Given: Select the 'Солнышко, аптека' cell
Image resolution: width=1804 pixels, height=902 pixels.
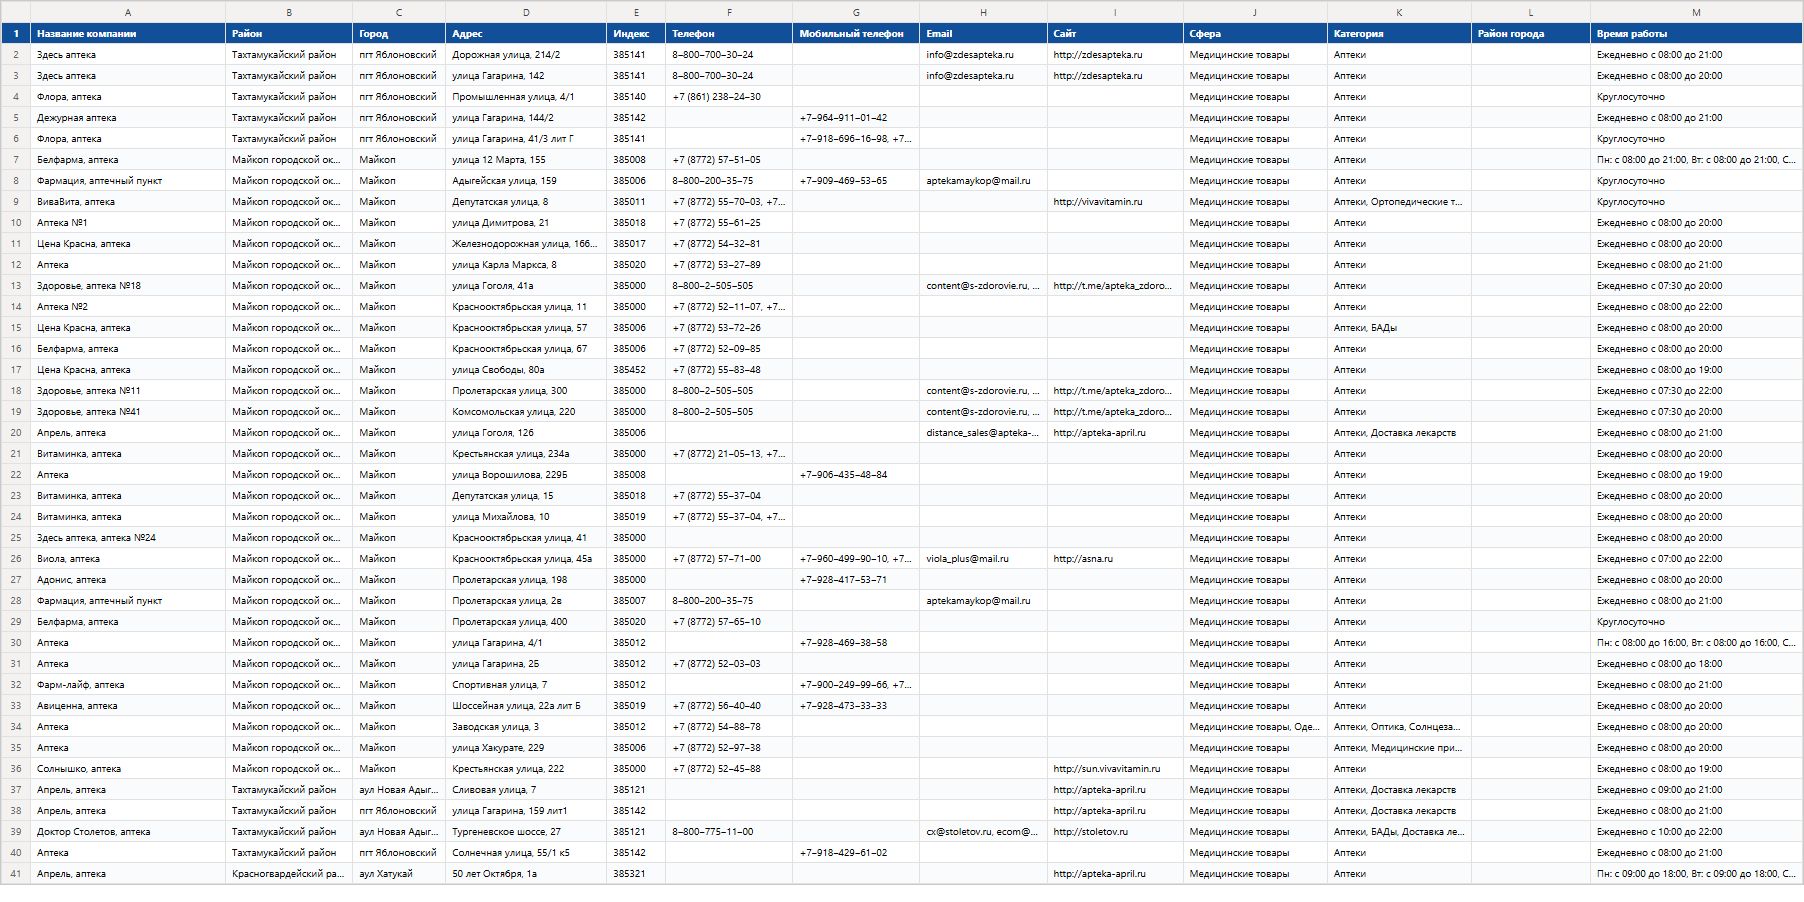Looking at the screenshot, I should [128, 768].
